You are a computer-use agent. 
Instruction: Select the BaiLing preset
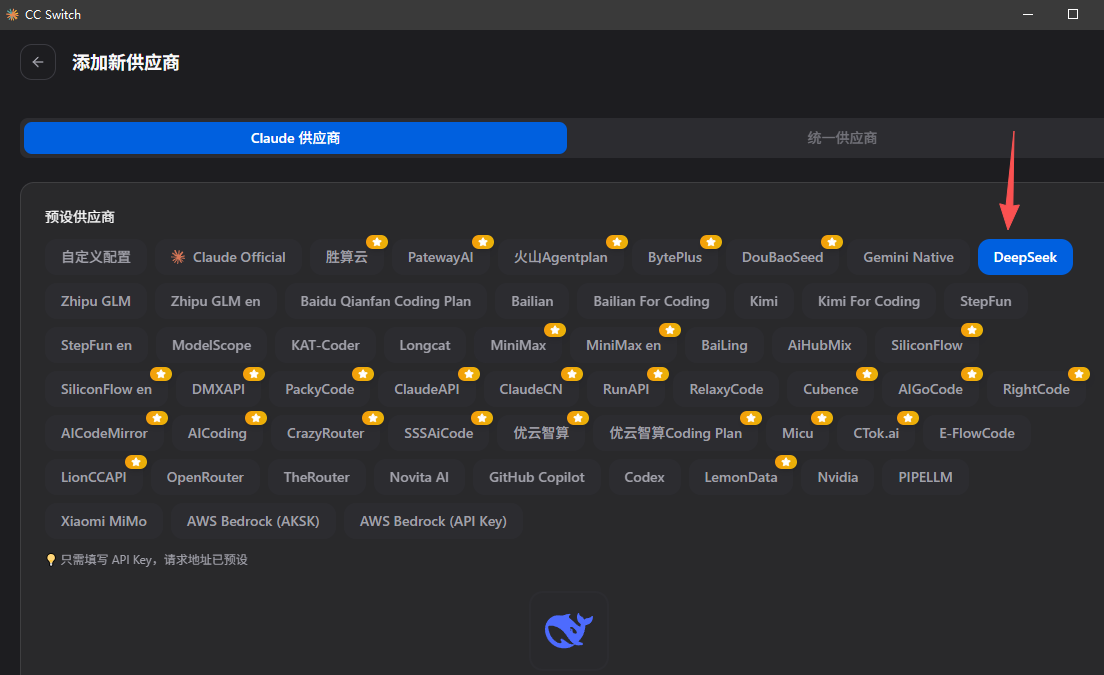point(724,345)
